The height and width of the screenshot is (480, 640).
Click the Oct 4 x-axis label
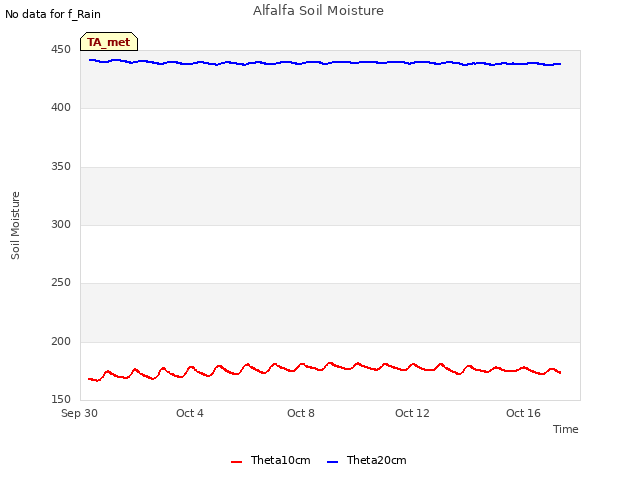coord(189,413)
